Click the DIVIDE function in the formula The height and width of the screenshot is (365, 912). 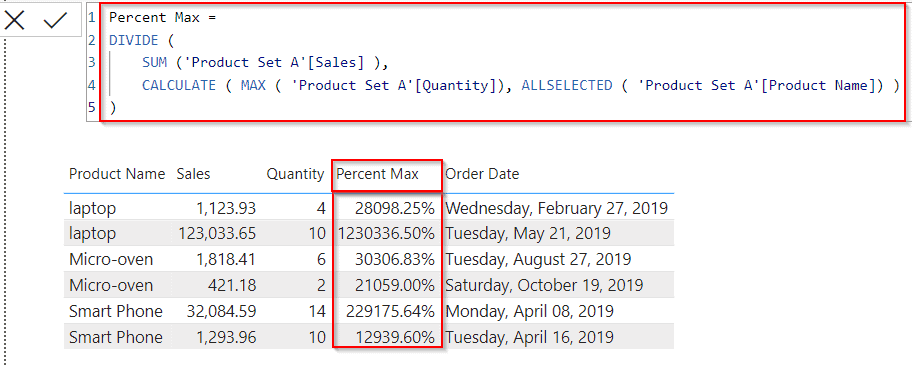pyautogui.click(x=133, y=40)
